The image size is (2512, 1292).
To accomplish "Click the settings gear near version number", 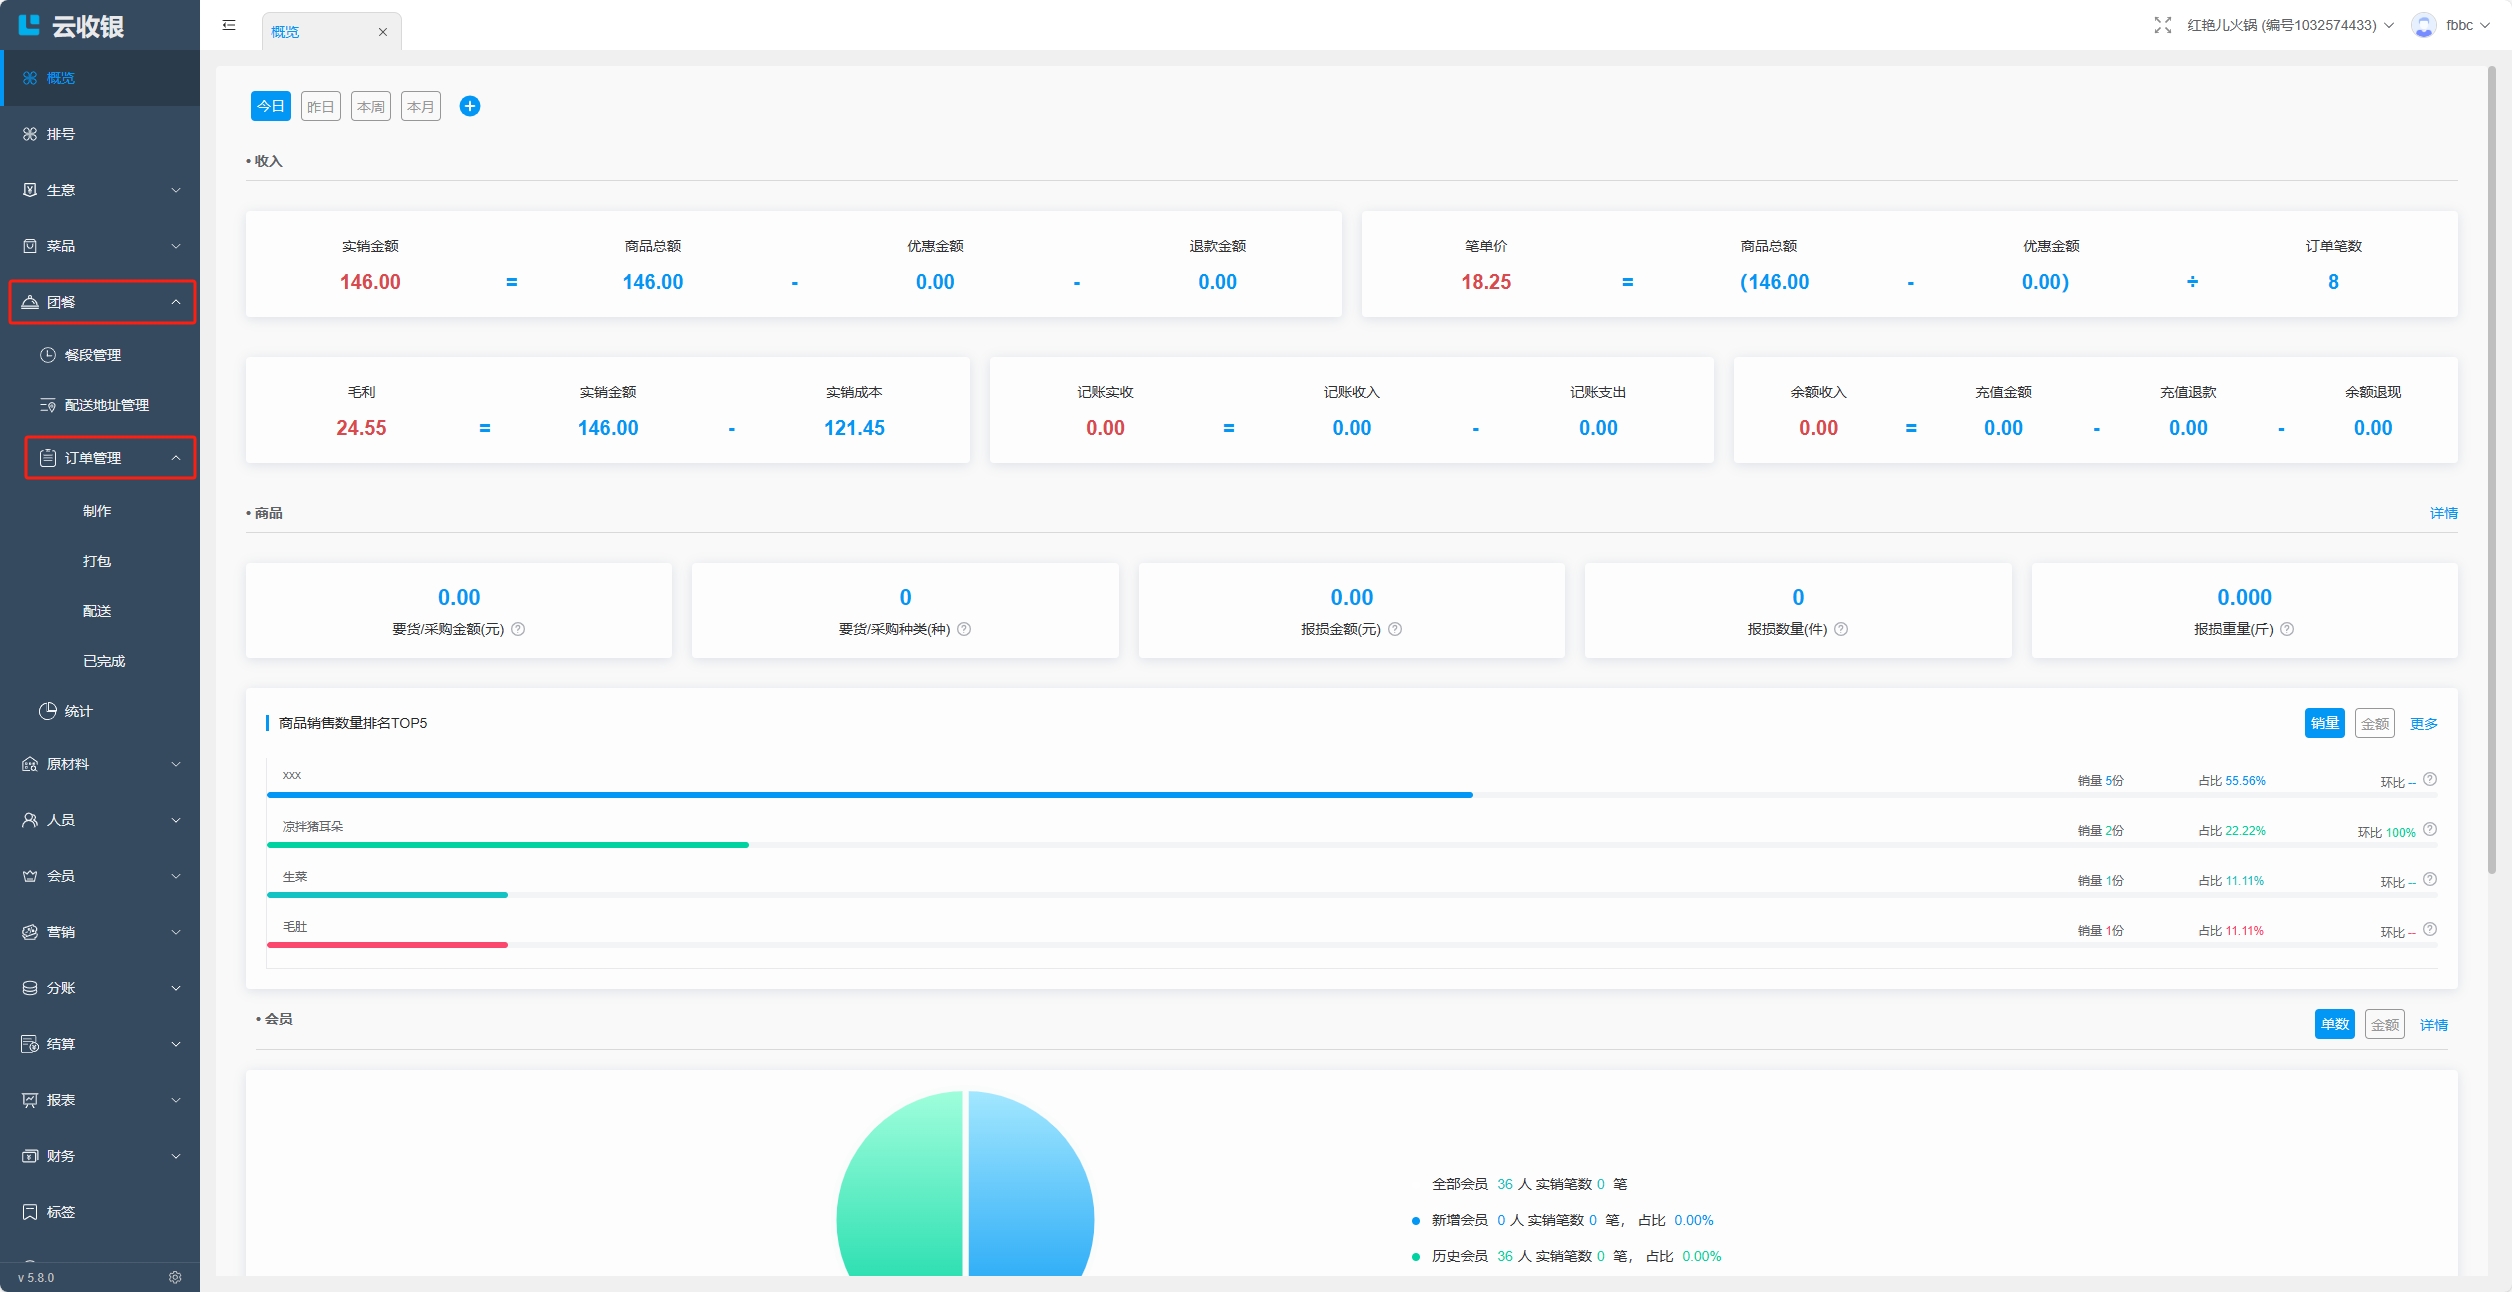I will click(x=175, y=1277).
